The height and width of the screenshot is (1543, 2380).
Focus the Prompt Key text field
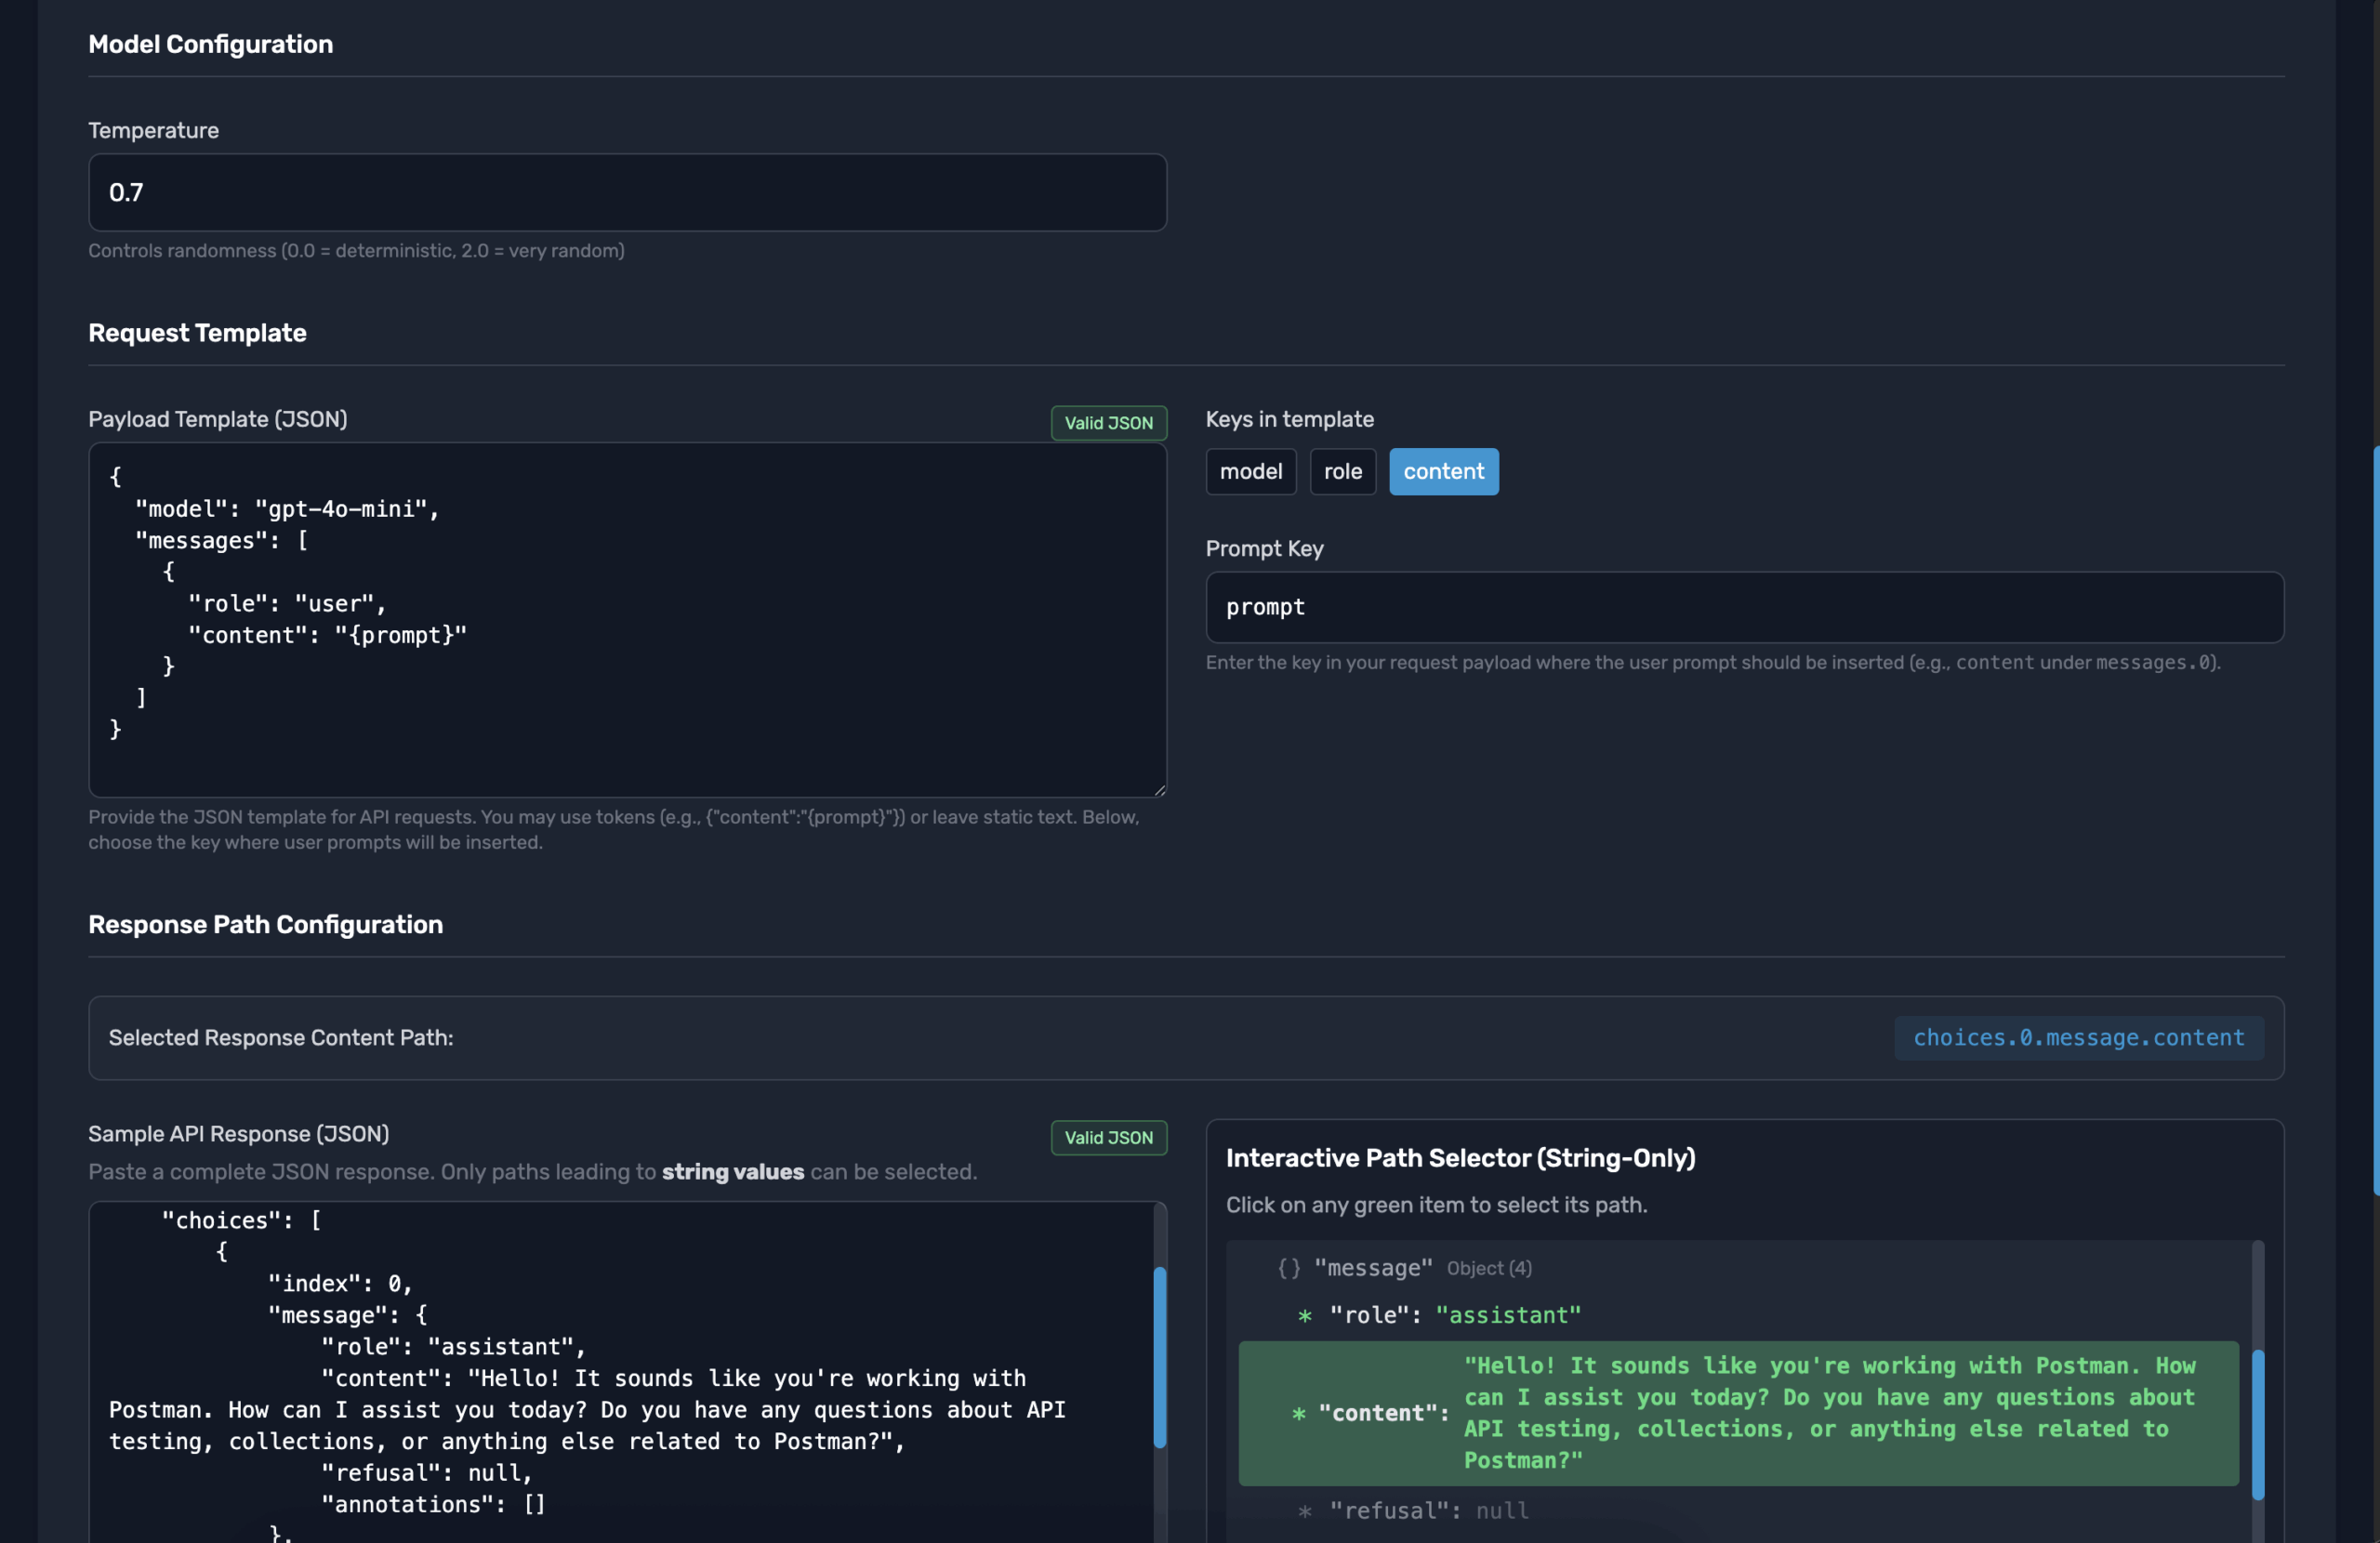1743,608
